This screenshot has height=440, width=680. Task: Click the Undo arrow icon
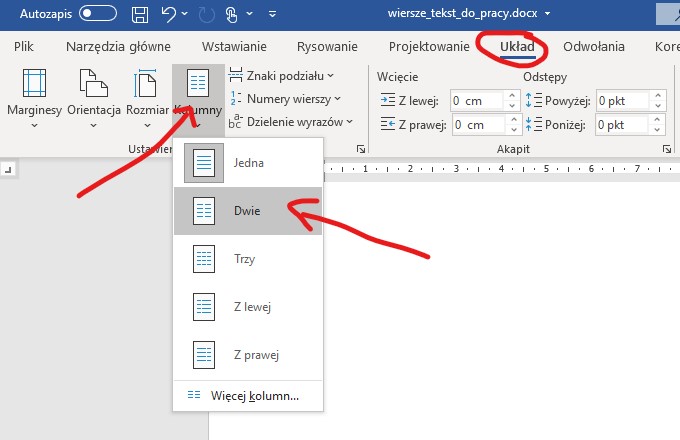170,14
